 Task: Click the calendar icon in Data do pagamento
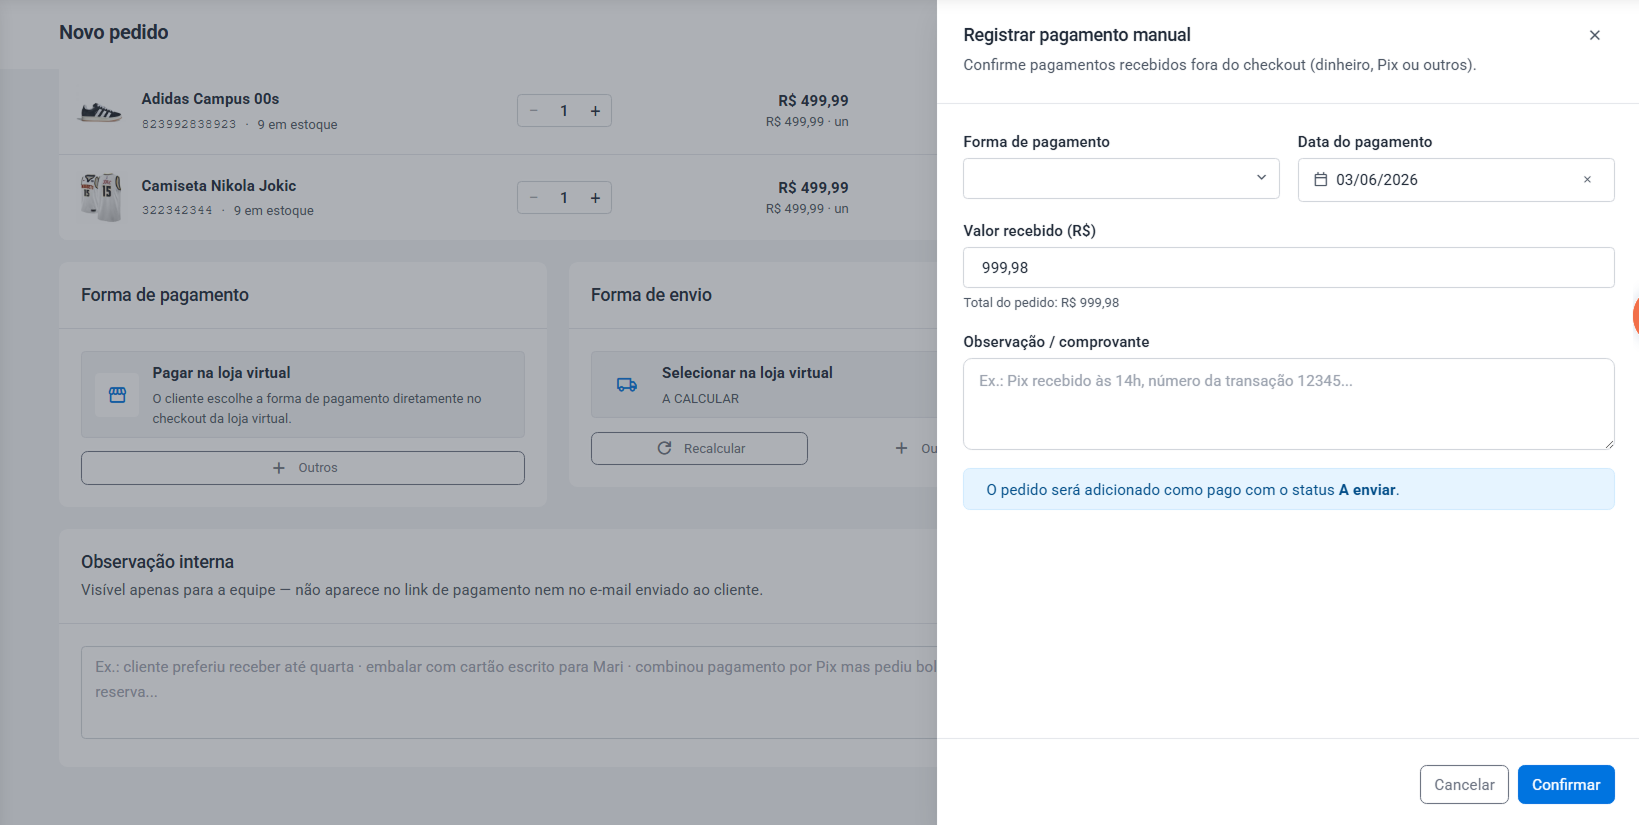[1320, 180]
